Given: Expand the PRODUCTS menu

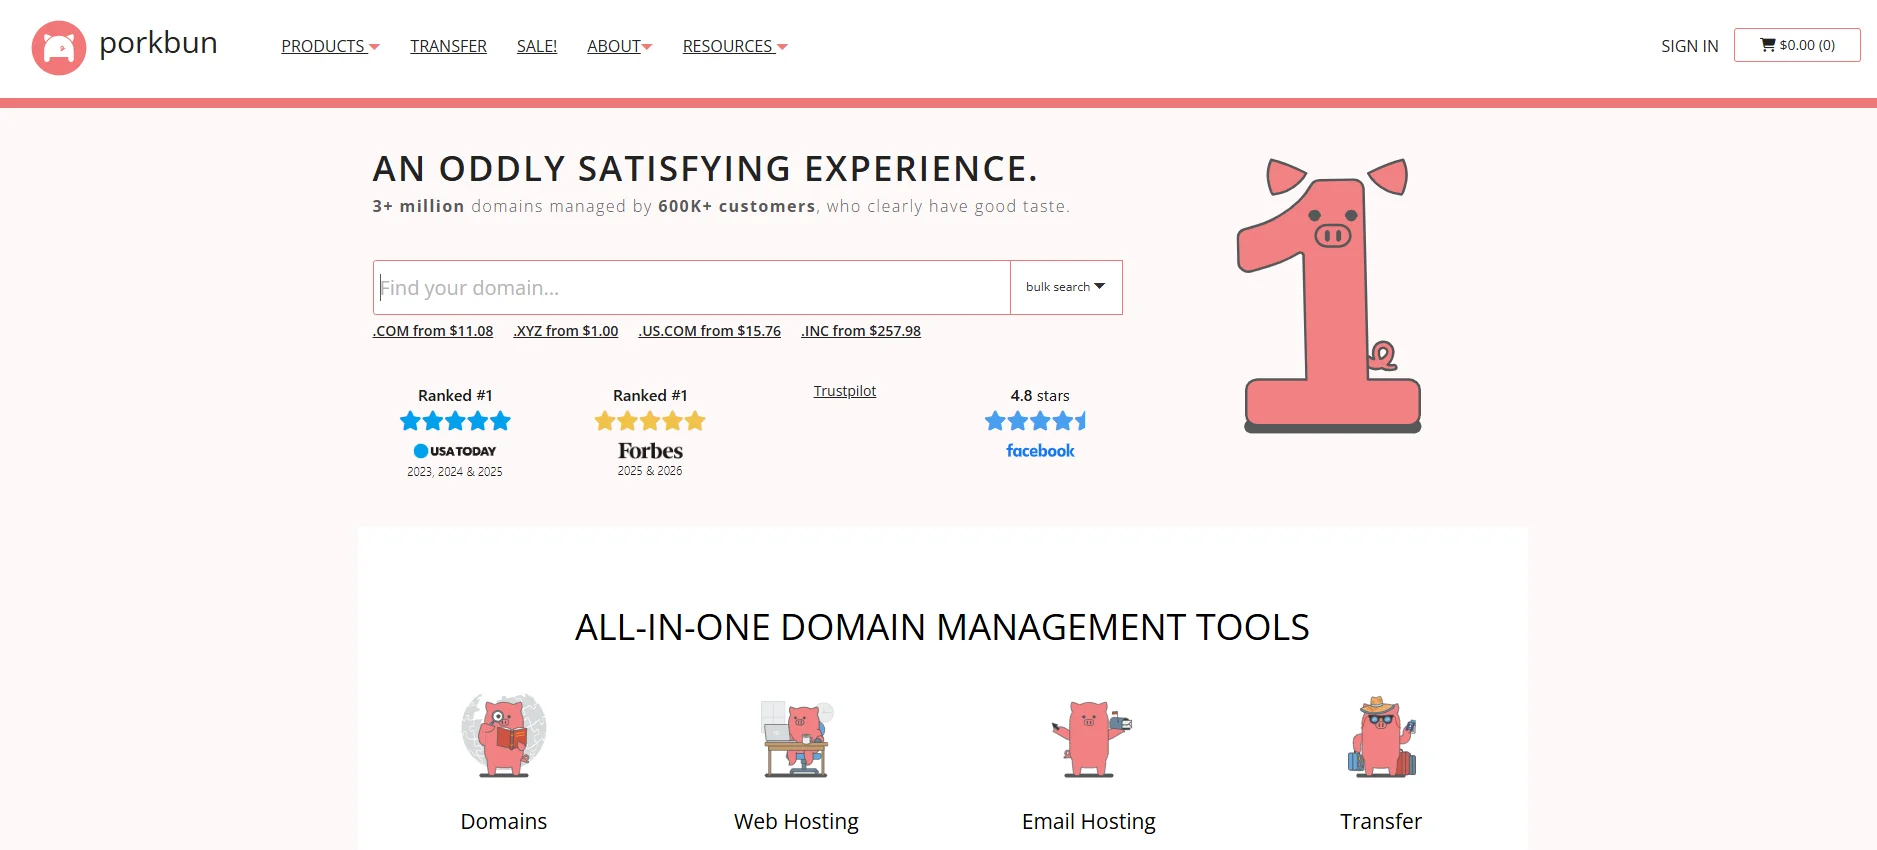Looking at the screenshot, I should [x=330, y=46].
